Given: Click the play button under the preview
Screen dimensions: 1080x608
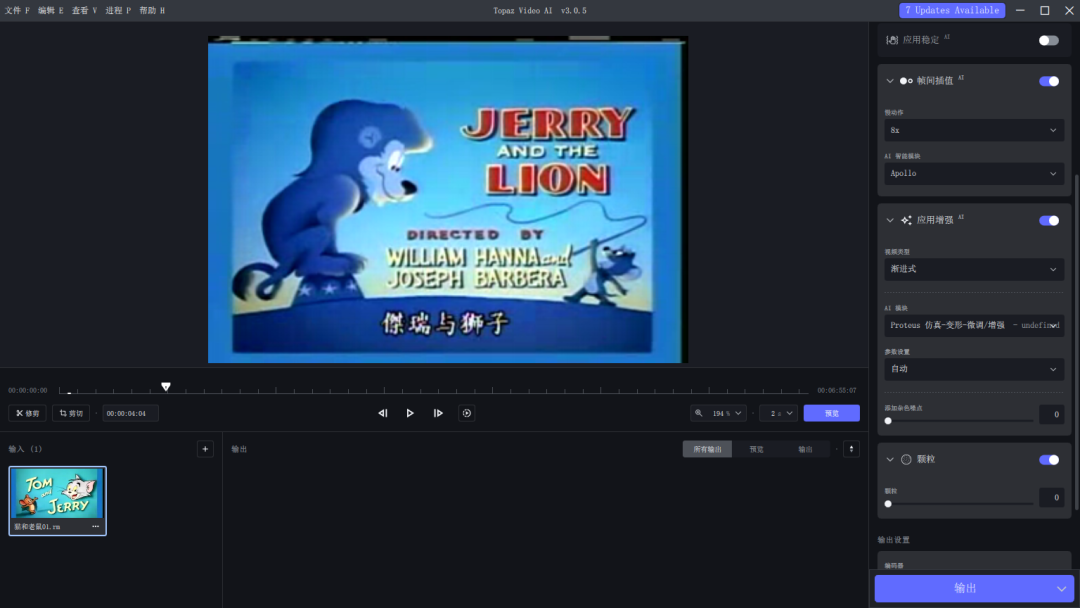Looking at the screenshot, I should (x=410, y=413).
